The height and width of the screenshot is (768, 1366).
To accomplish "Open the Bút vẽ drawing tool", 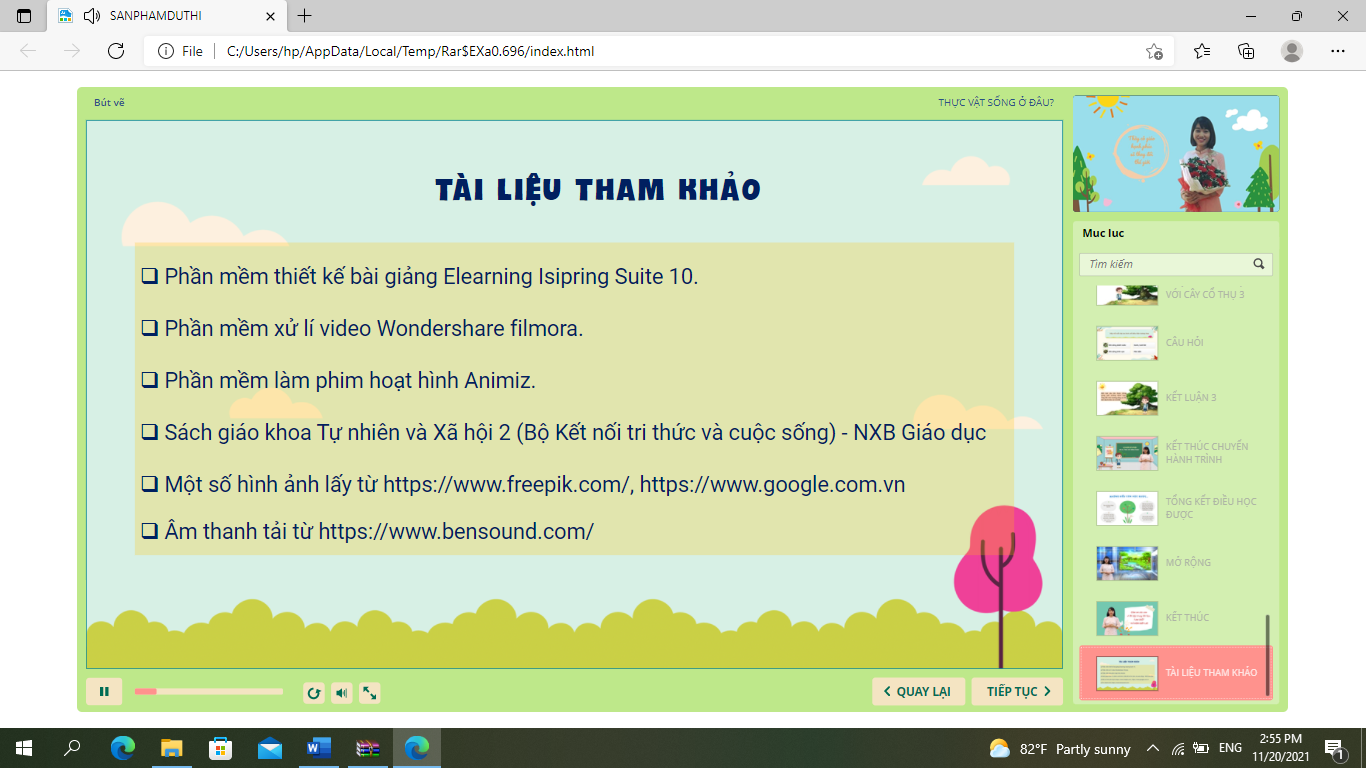I will 109,103.
